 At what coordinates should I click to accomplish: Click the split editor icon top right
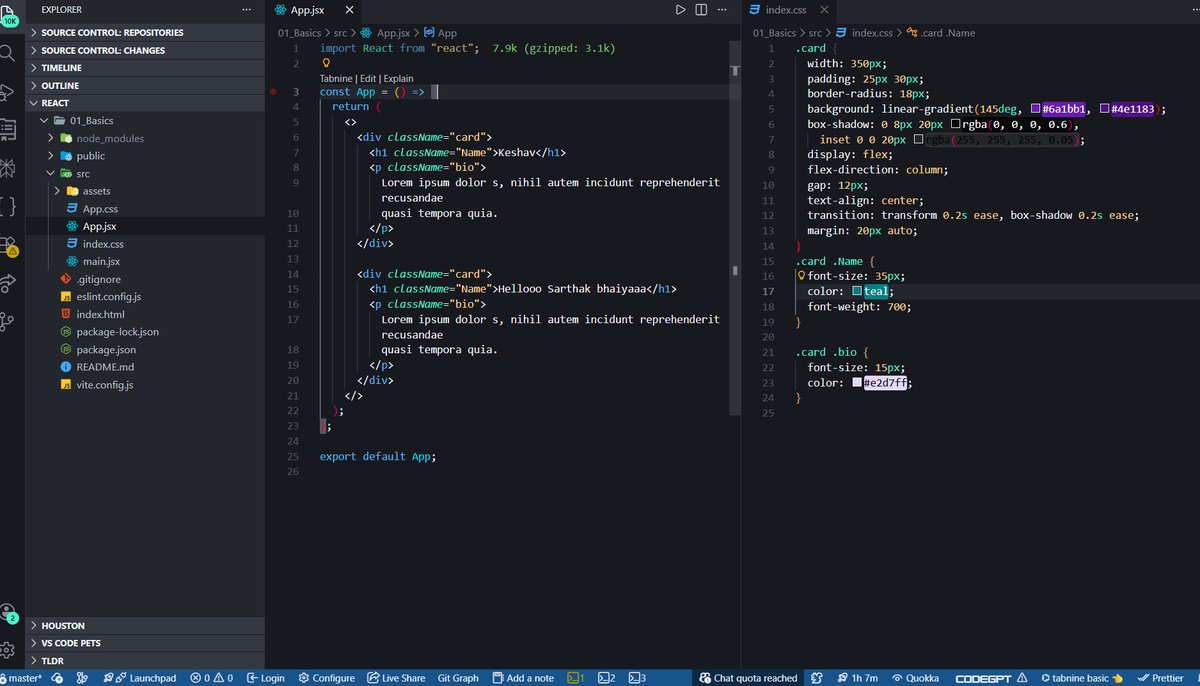700,9
